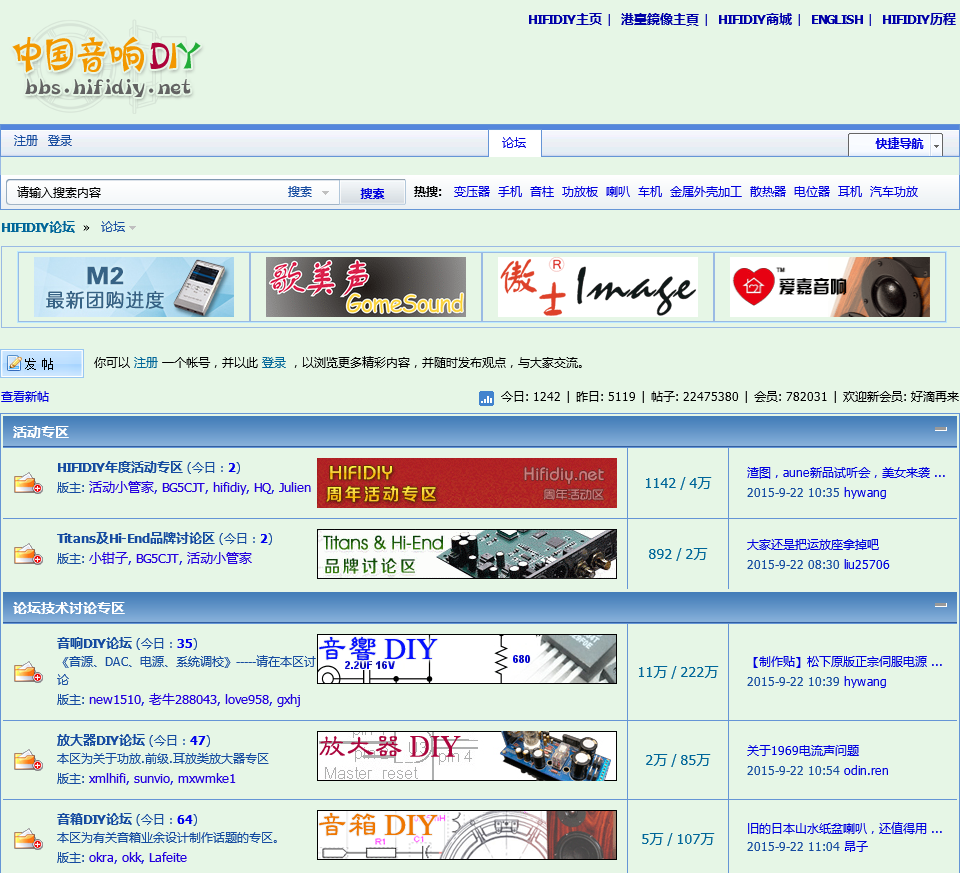Collapse the 论坛技术讨论专区 section
The width and height of the screenshot is (960, 873).
point(940,605)
